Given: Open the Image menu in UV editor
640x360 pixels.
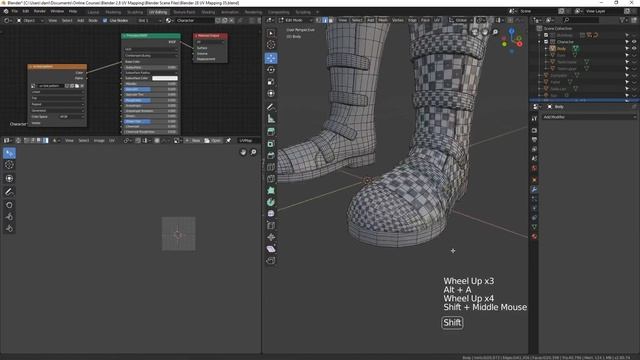Looking at the screenshot, I should click(x=99, y=140).
